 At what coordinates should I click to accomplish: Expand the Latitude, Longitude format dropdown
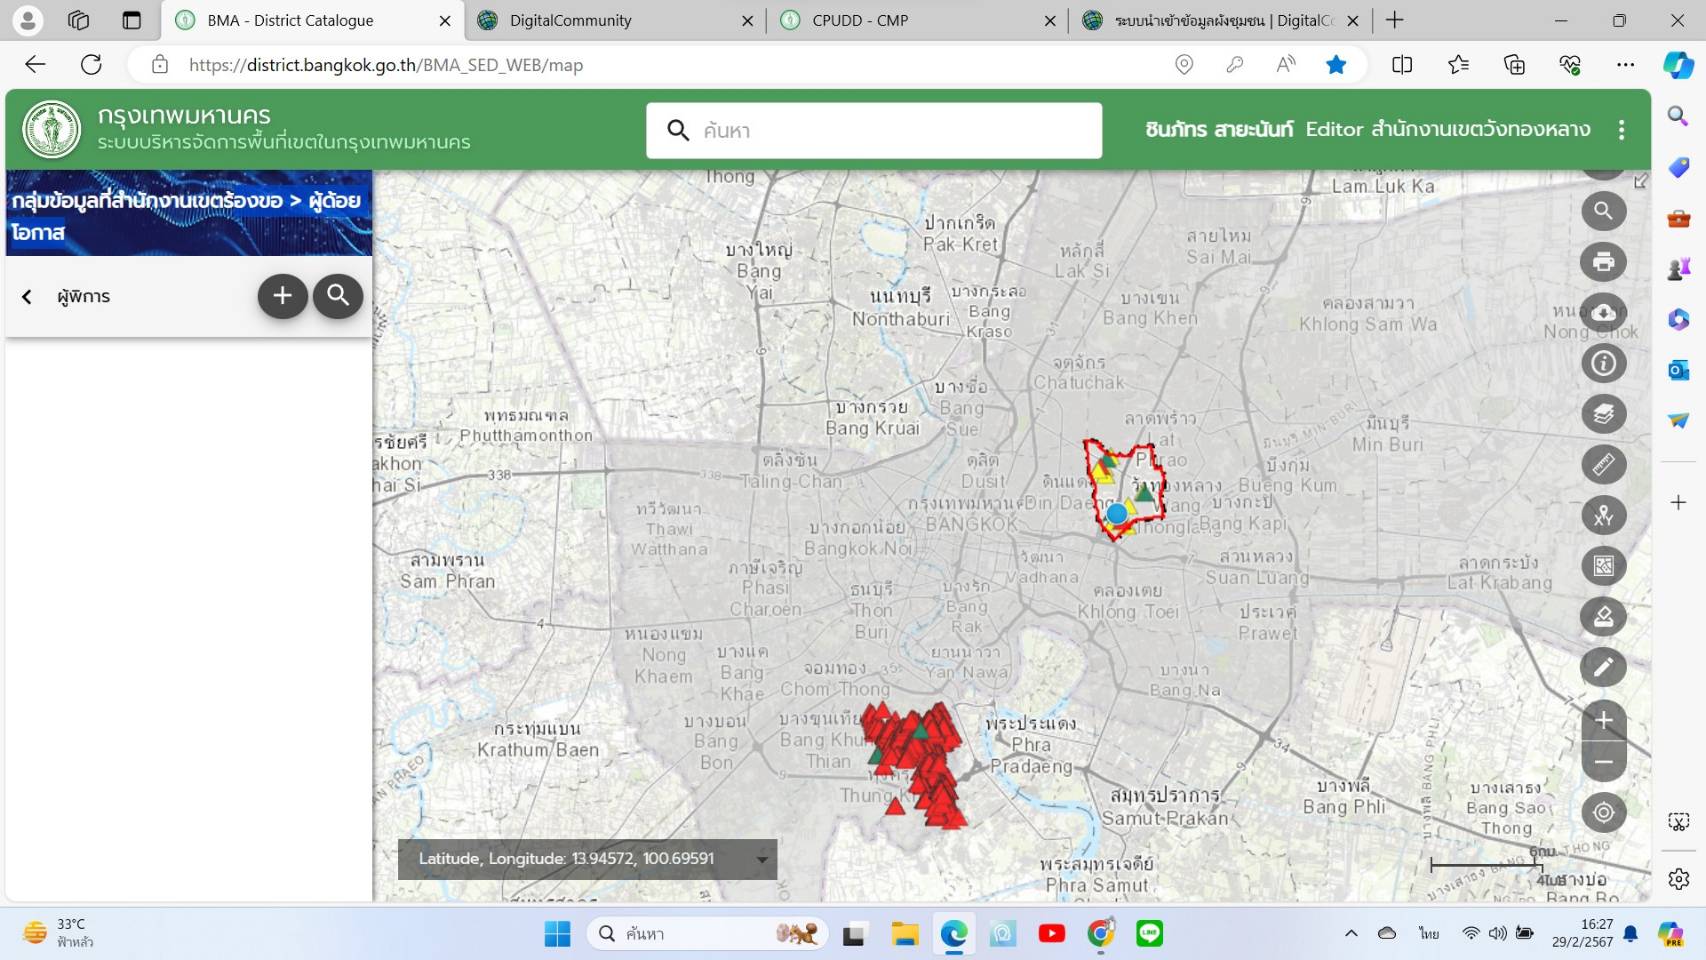pos(762,859)
